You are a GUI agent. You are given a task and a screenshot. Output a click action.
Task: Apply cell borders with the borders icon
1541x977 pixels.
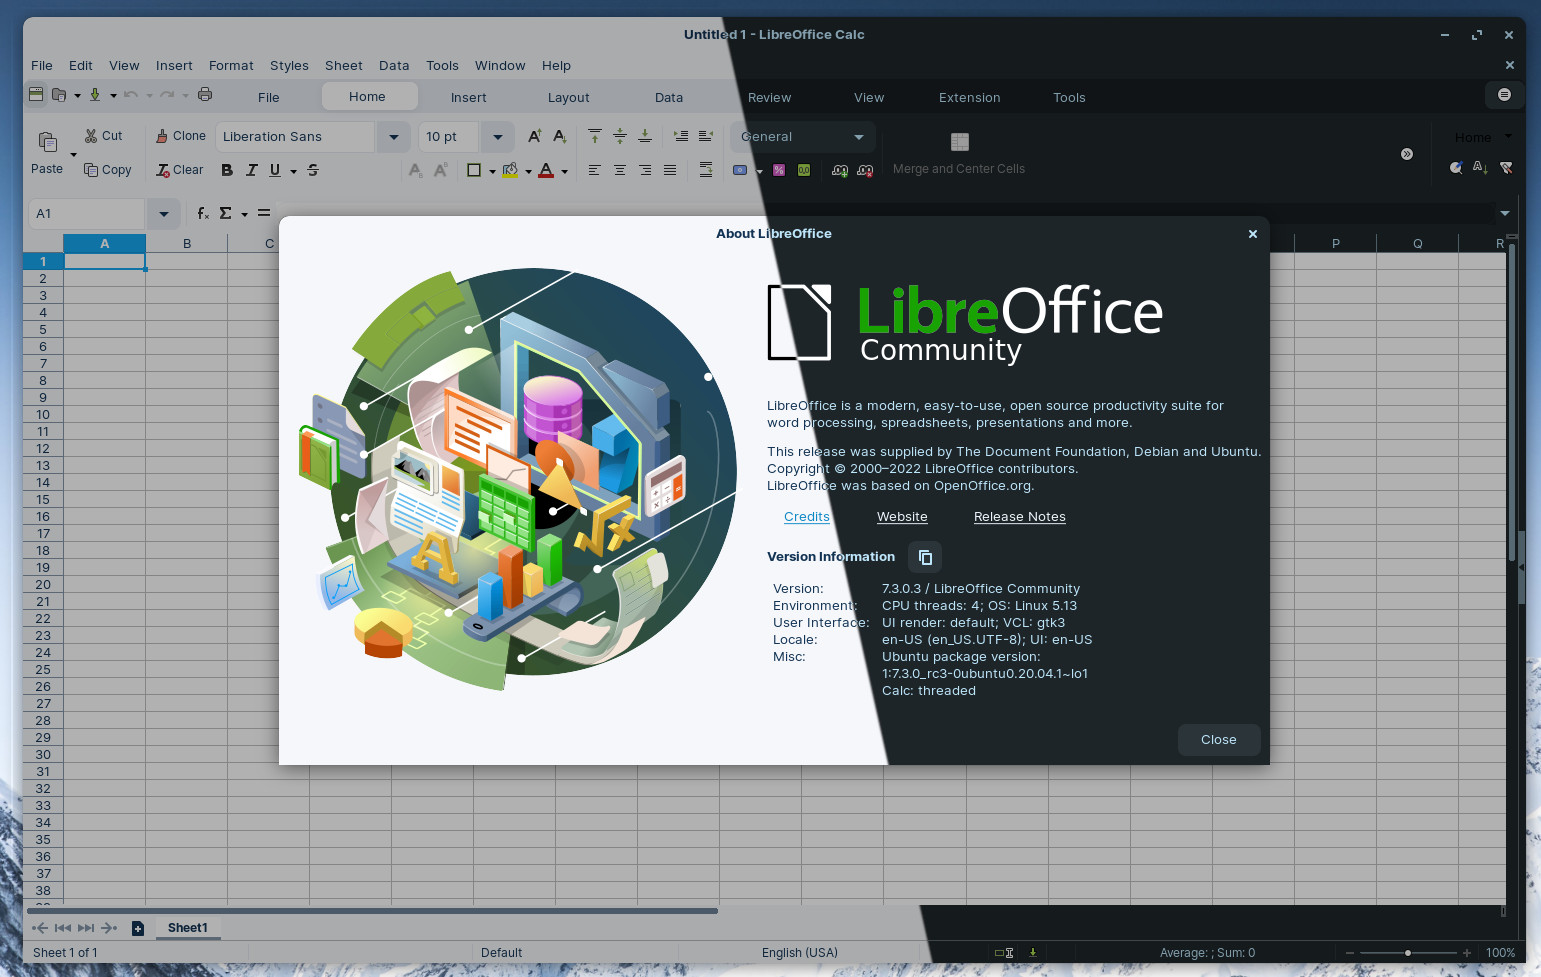coord(474,170)
